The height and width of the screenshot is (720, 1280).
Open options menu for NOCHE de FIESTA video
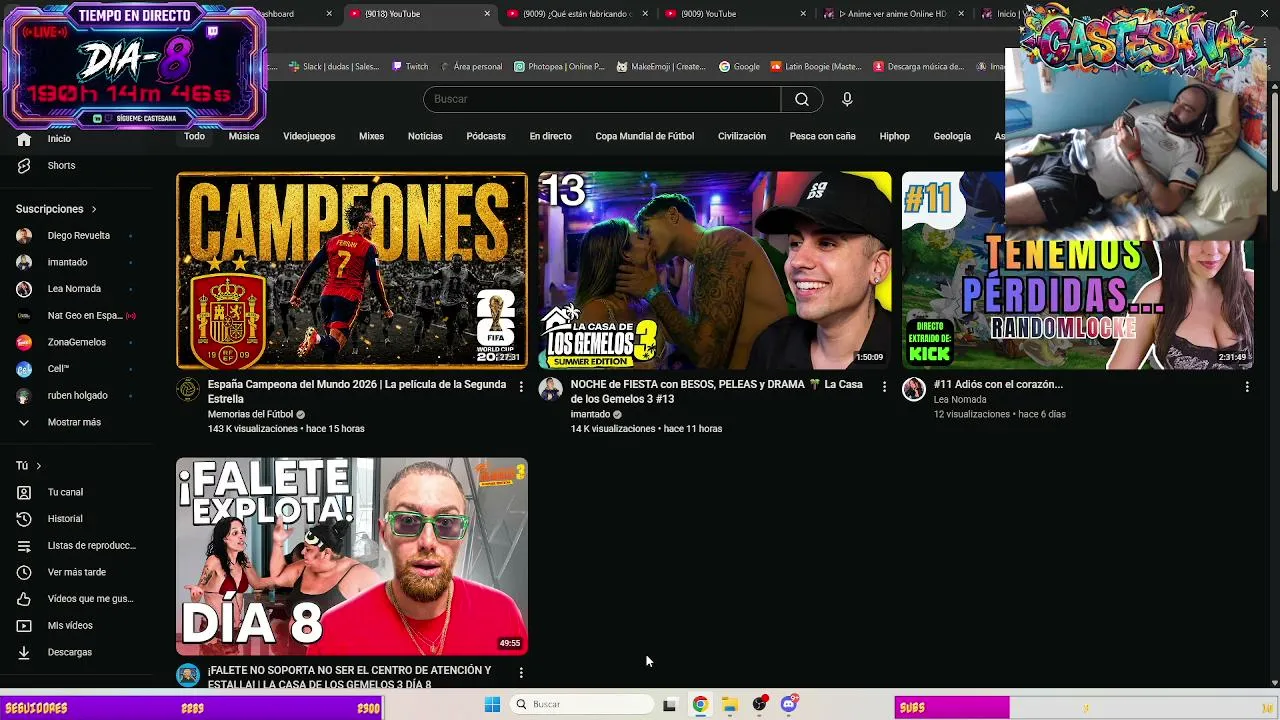point(884,386)
